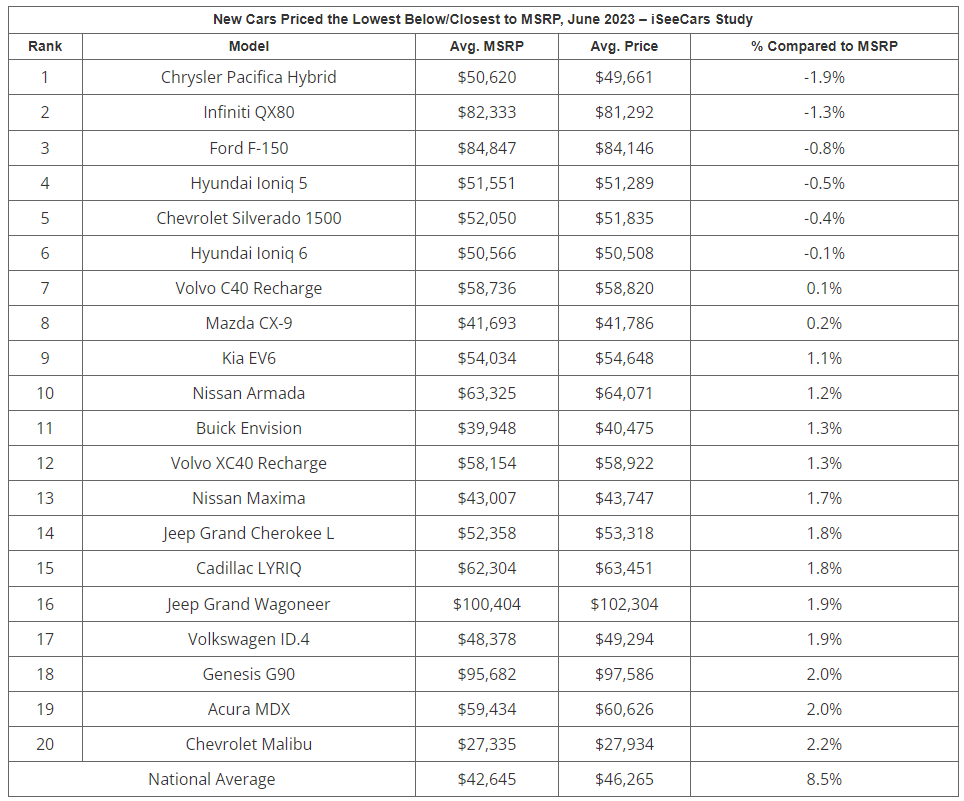Click the Volvo C40 Recharge cell
Screen dimensions: 964x801
(248, 288)
